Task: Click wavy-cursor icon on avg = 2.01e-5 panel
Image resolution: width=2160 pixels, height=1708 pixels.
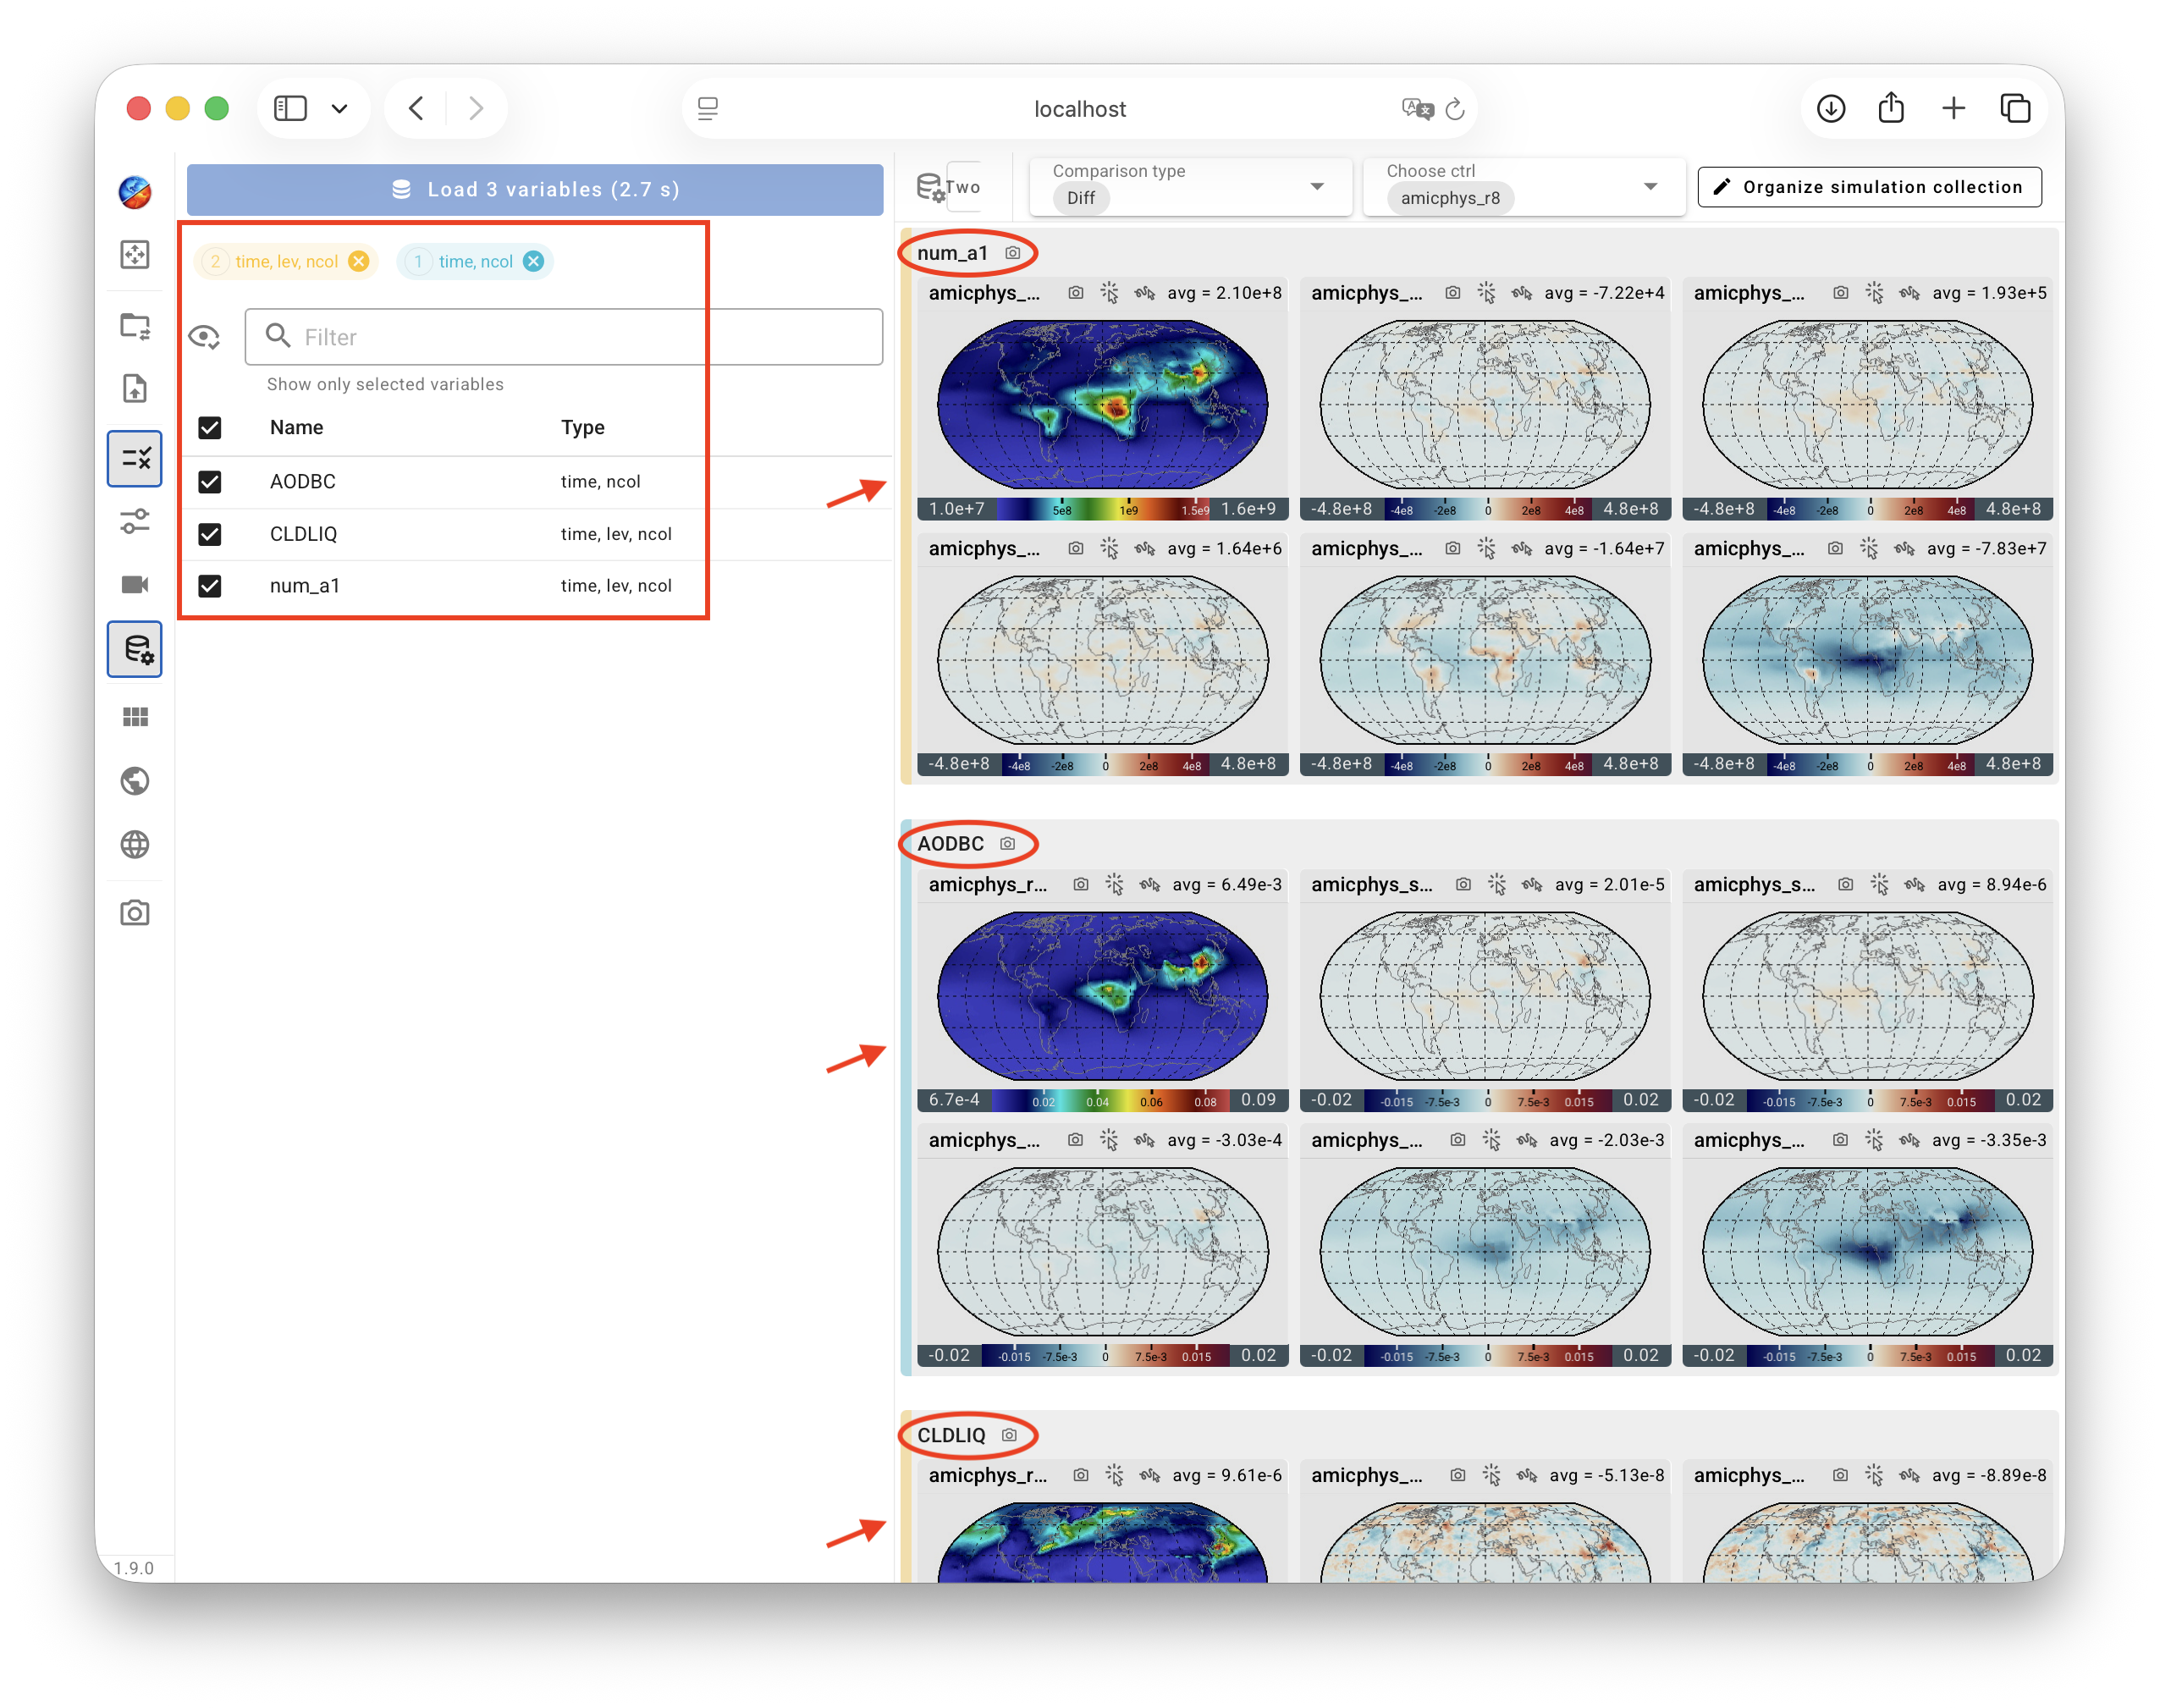Action: click(1532, 884)
